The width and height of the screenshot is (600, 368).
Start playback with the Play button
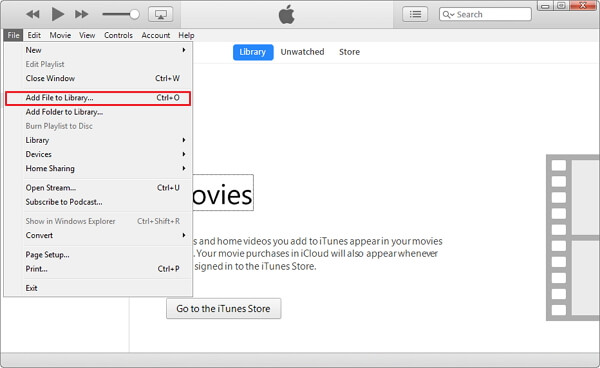[x=58, y=15]
